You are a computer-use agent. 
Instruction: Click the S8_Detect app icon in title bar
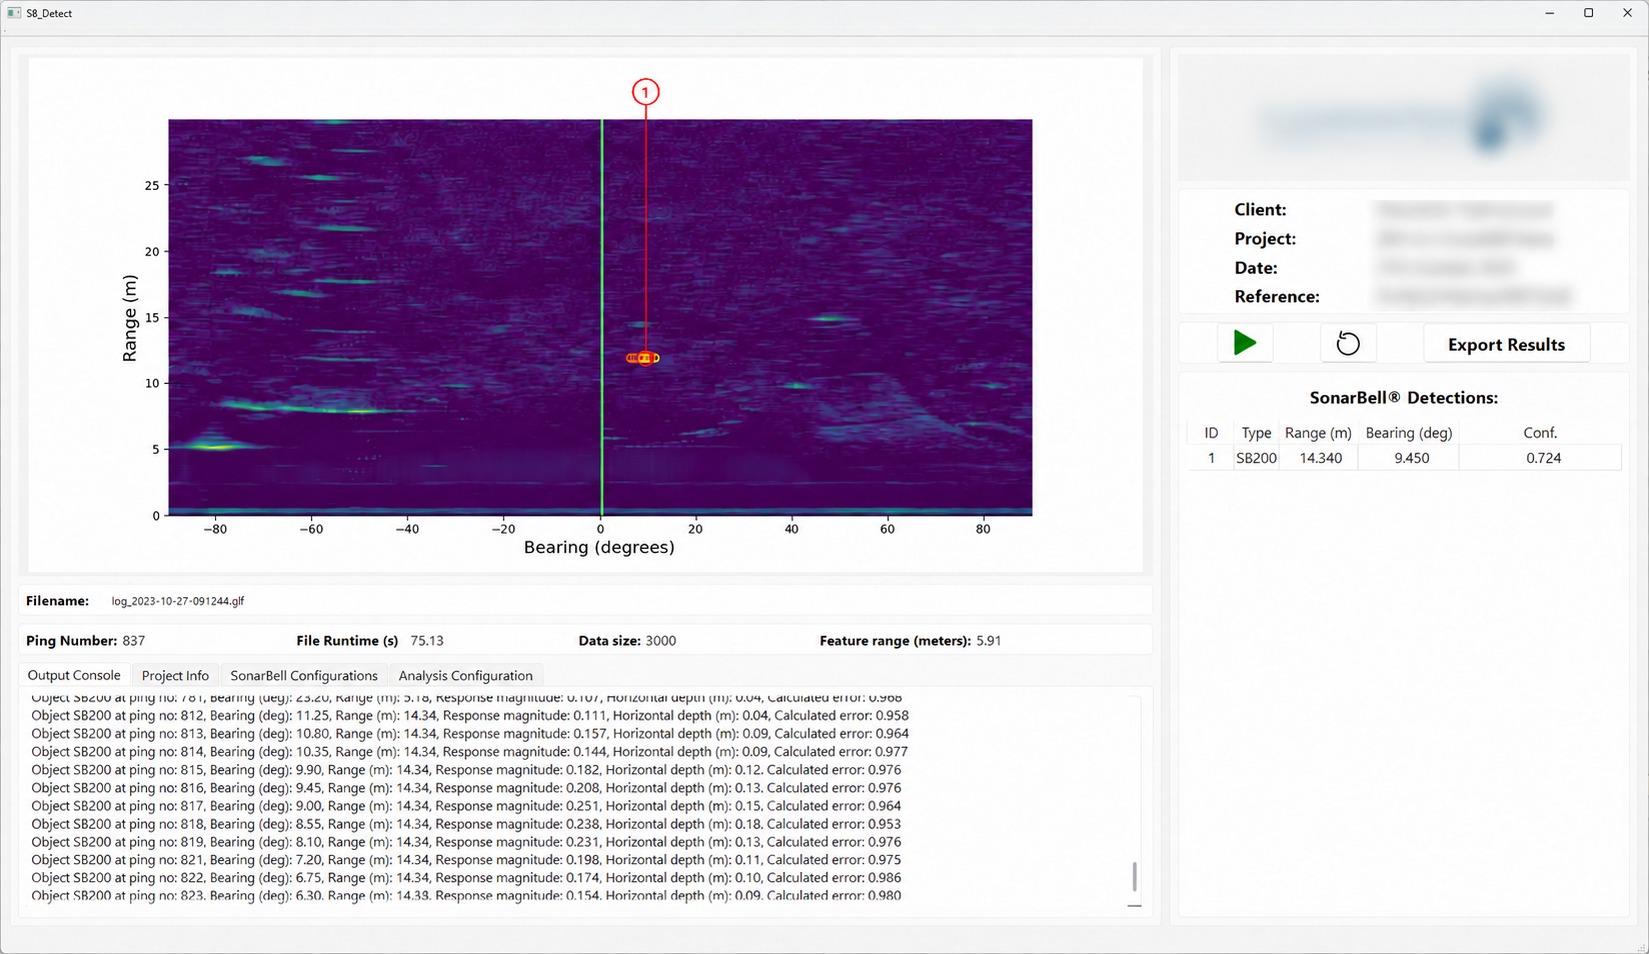coord(14,13)
